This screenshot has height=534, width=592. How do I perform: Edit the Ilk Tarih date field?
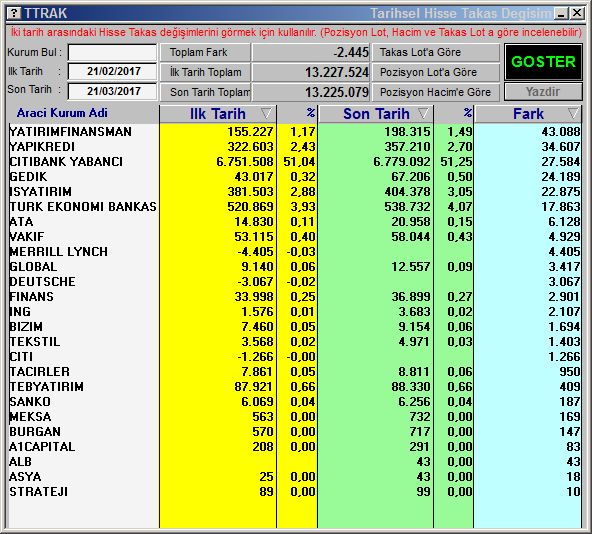coord(113,71)
